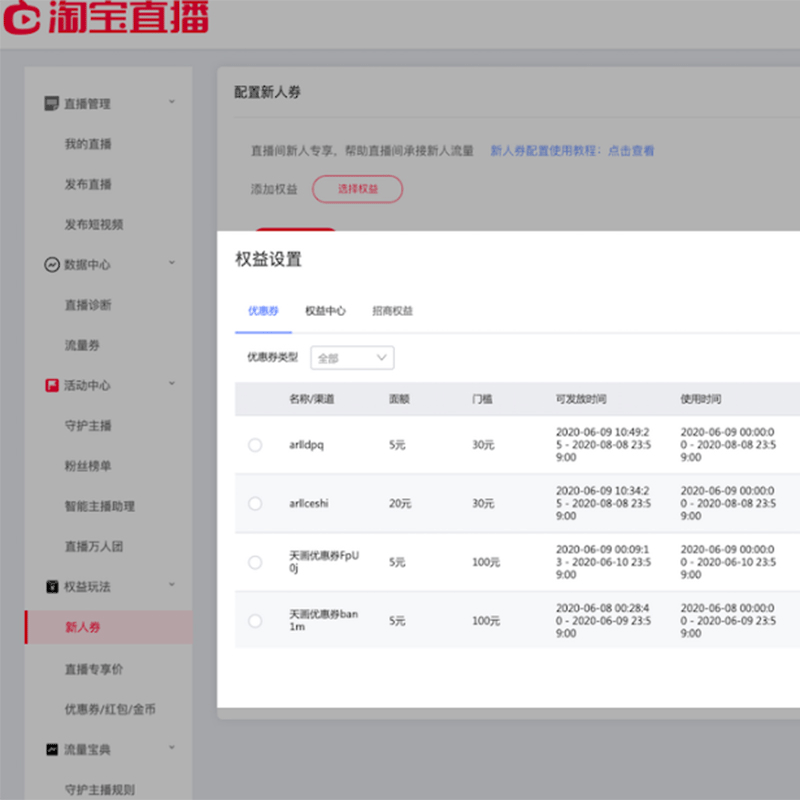This screenshot has height=800, width=800.
Task: Switch to the 招商权益 tab
Action: (392, 311)
